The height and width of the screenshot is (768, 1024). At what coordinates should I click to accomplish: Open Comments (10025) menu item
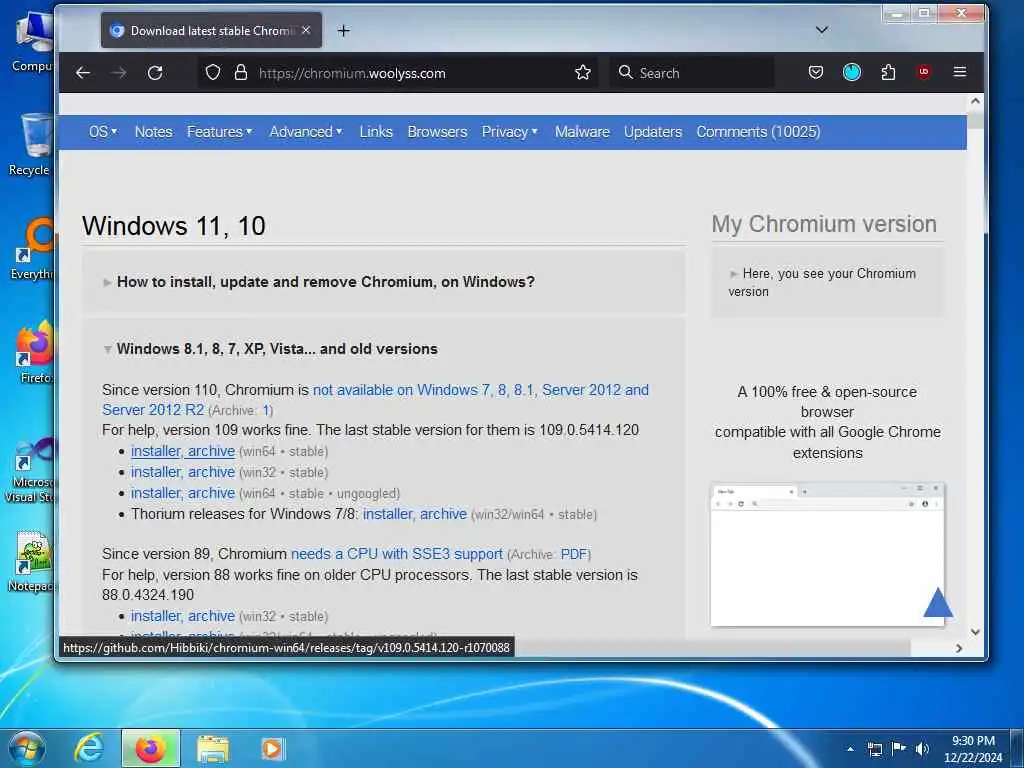758,132
